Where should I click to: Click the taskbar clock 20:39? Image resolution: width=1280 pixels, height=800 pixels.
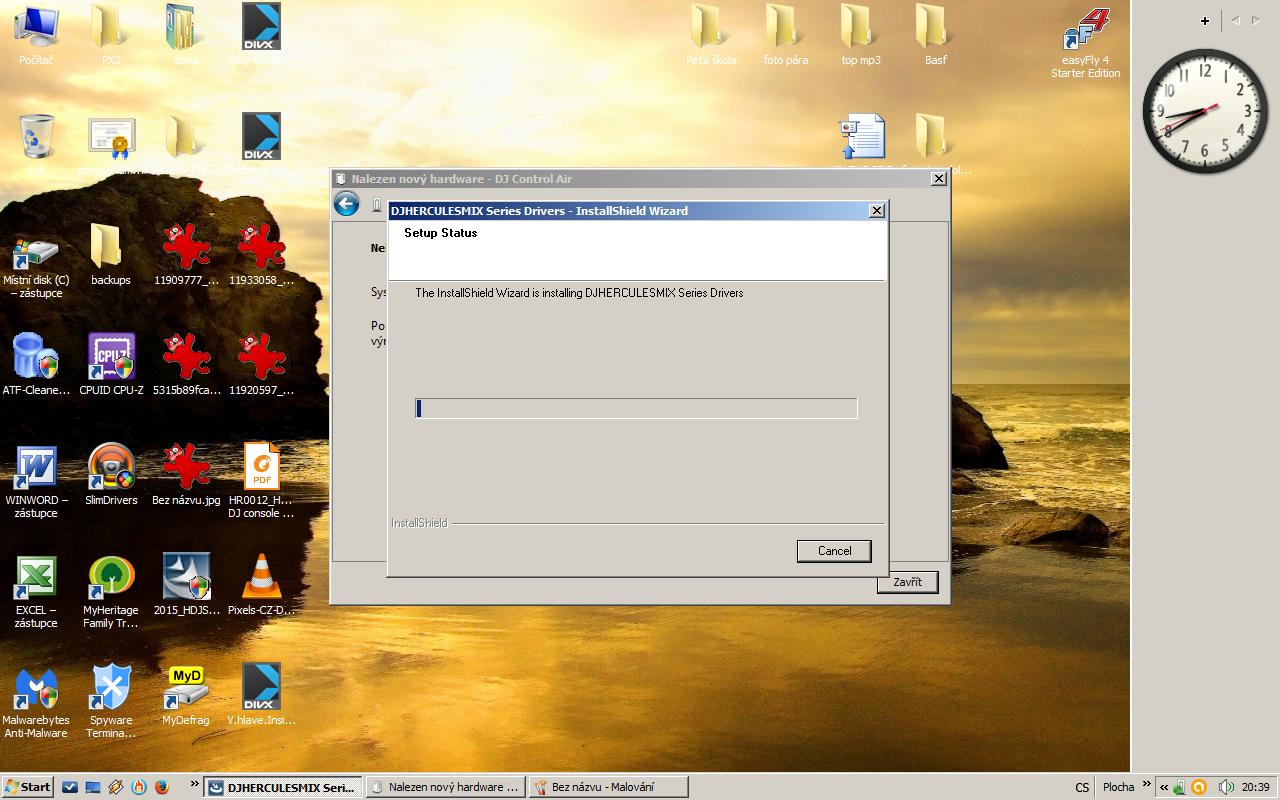1256,788
